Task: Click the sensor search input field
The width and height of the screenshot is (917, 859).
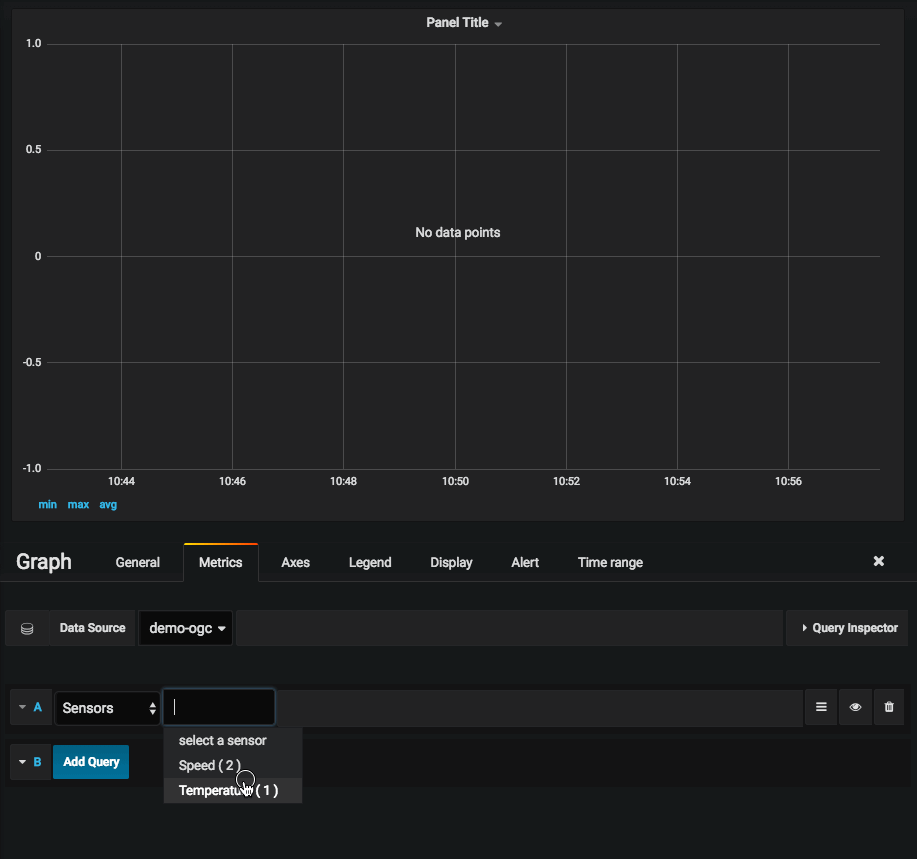Action: tap(219, 708)
